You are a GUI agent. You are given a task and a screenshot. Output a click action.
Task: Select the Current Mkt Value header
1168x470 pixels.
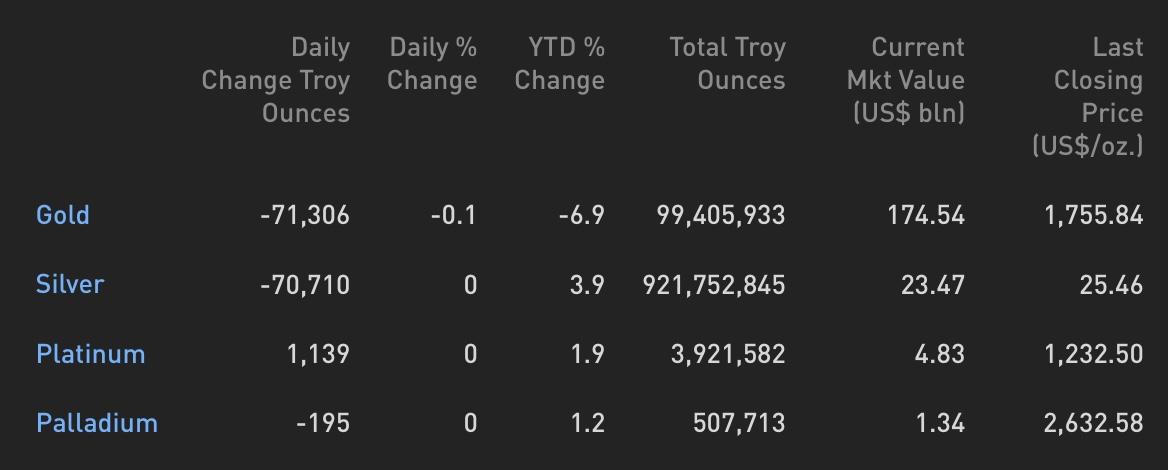[x=906, y=80]
